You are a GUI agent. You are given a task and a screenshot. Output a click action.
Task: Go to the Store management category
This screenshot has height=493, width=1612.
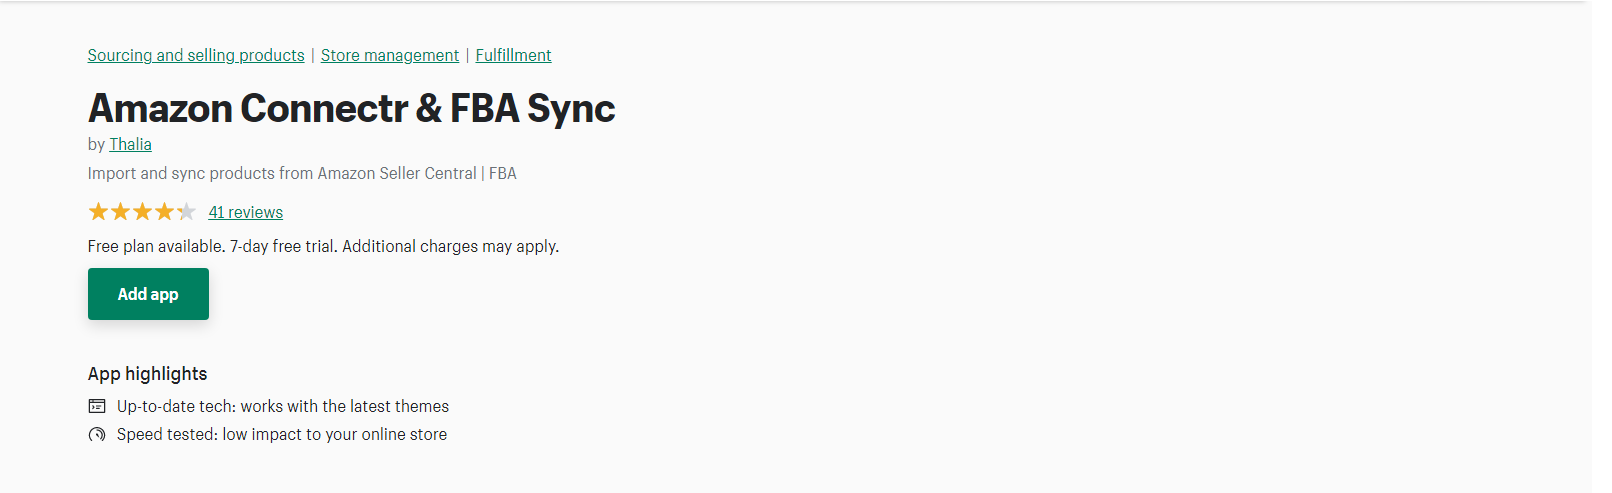[x=390, y=55]
